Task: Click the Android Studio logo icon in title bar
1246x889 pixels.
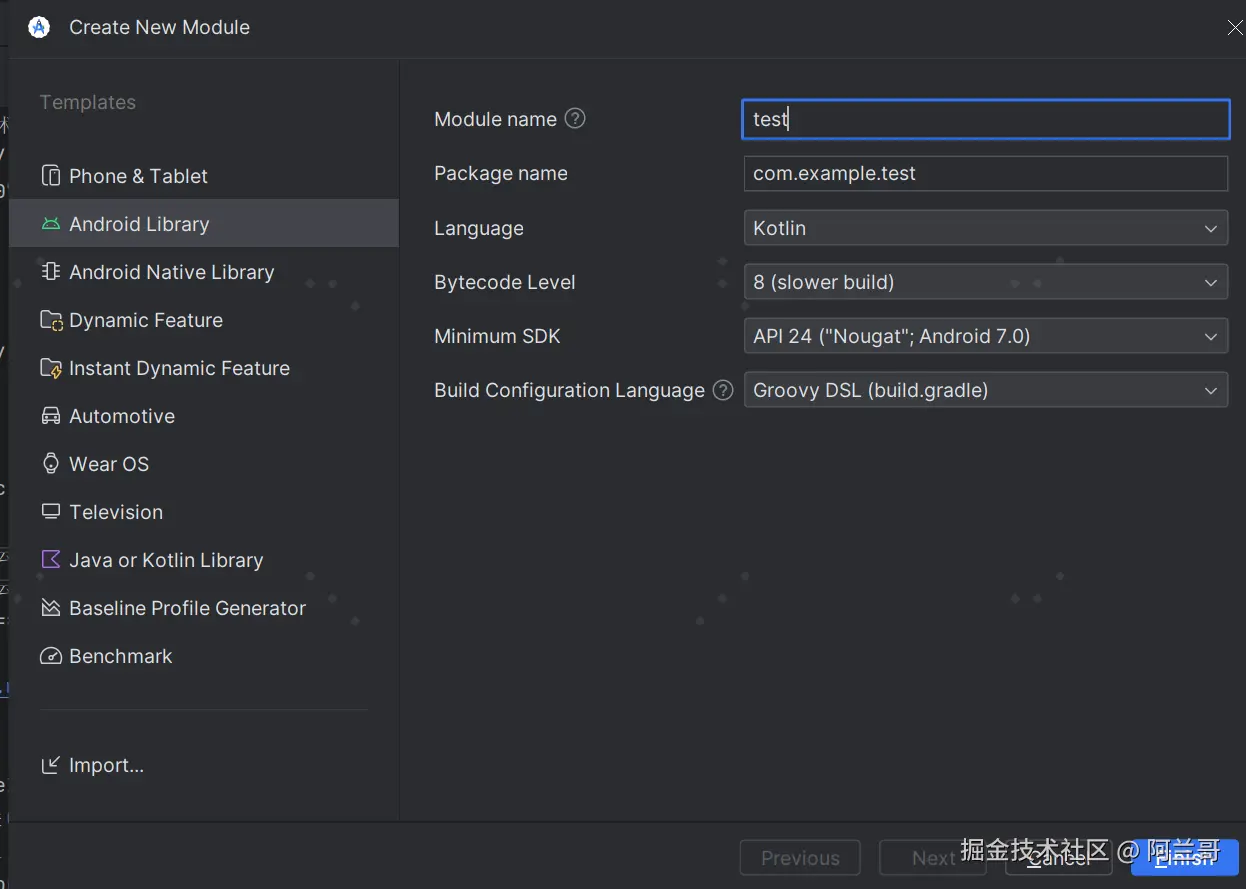Action: (x=39, y=27)
